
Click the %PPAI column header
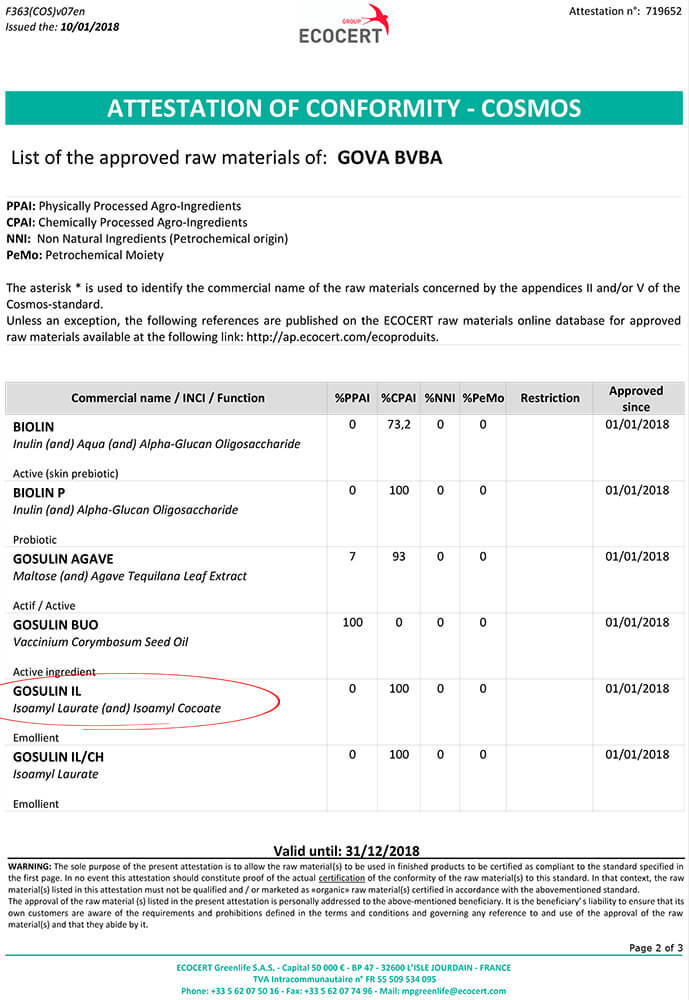coord(352,398)
